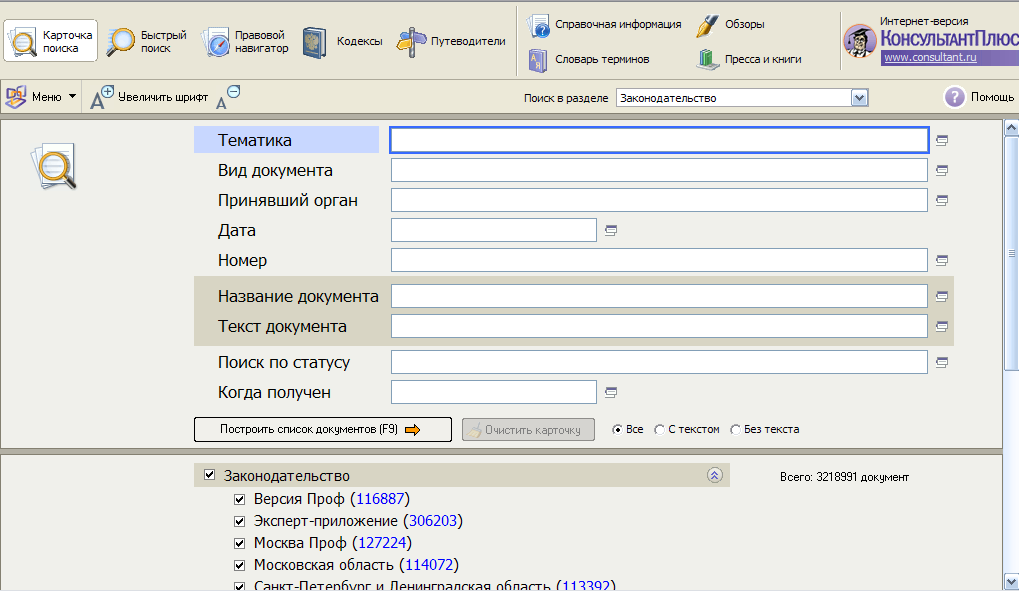
Task: Click Увеличить шрифт increase font icon
Action: pos(101,97)
